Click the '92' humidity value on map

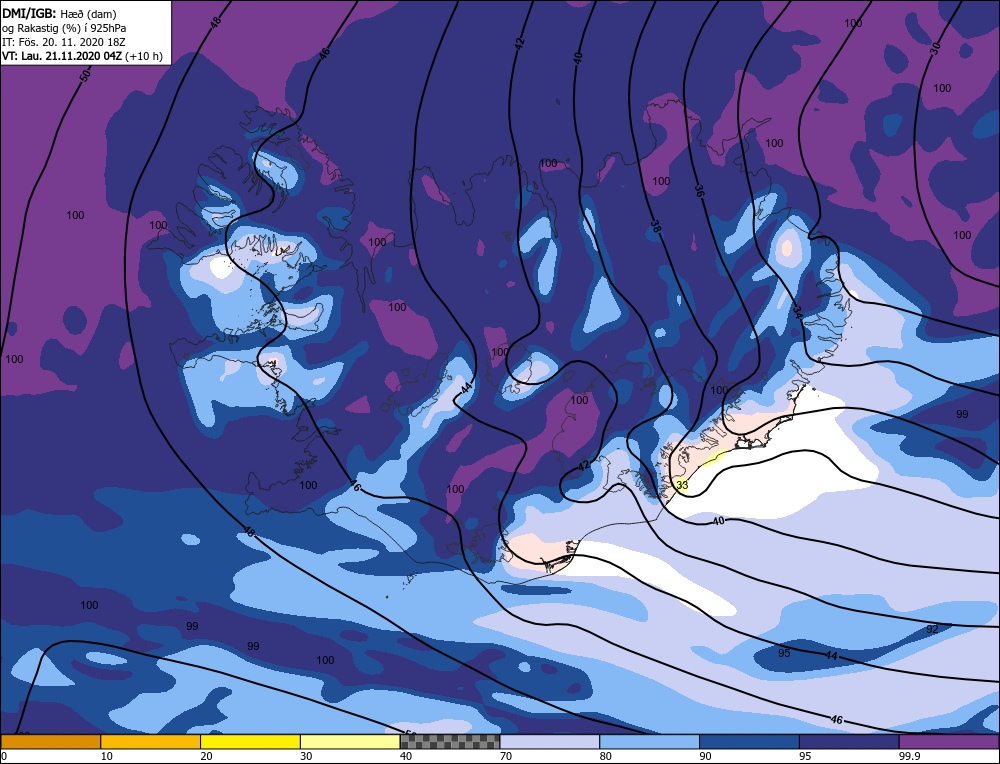click(932, 629)
